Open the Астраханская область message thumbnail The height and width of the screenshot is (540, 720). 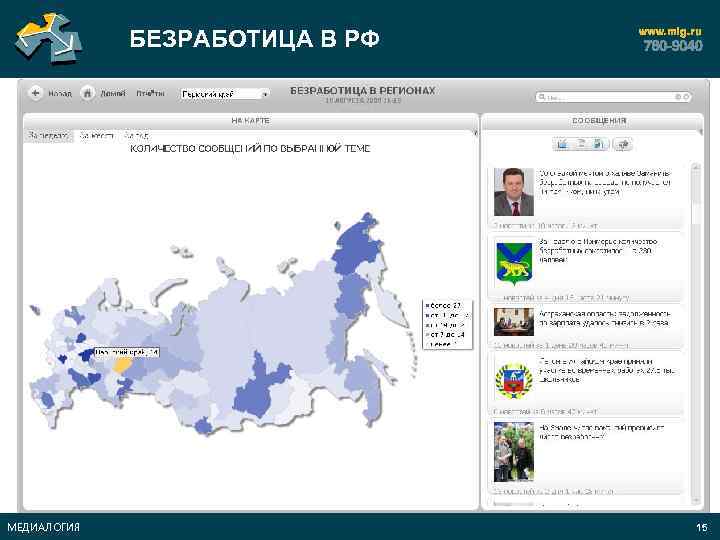pos(514,322)
